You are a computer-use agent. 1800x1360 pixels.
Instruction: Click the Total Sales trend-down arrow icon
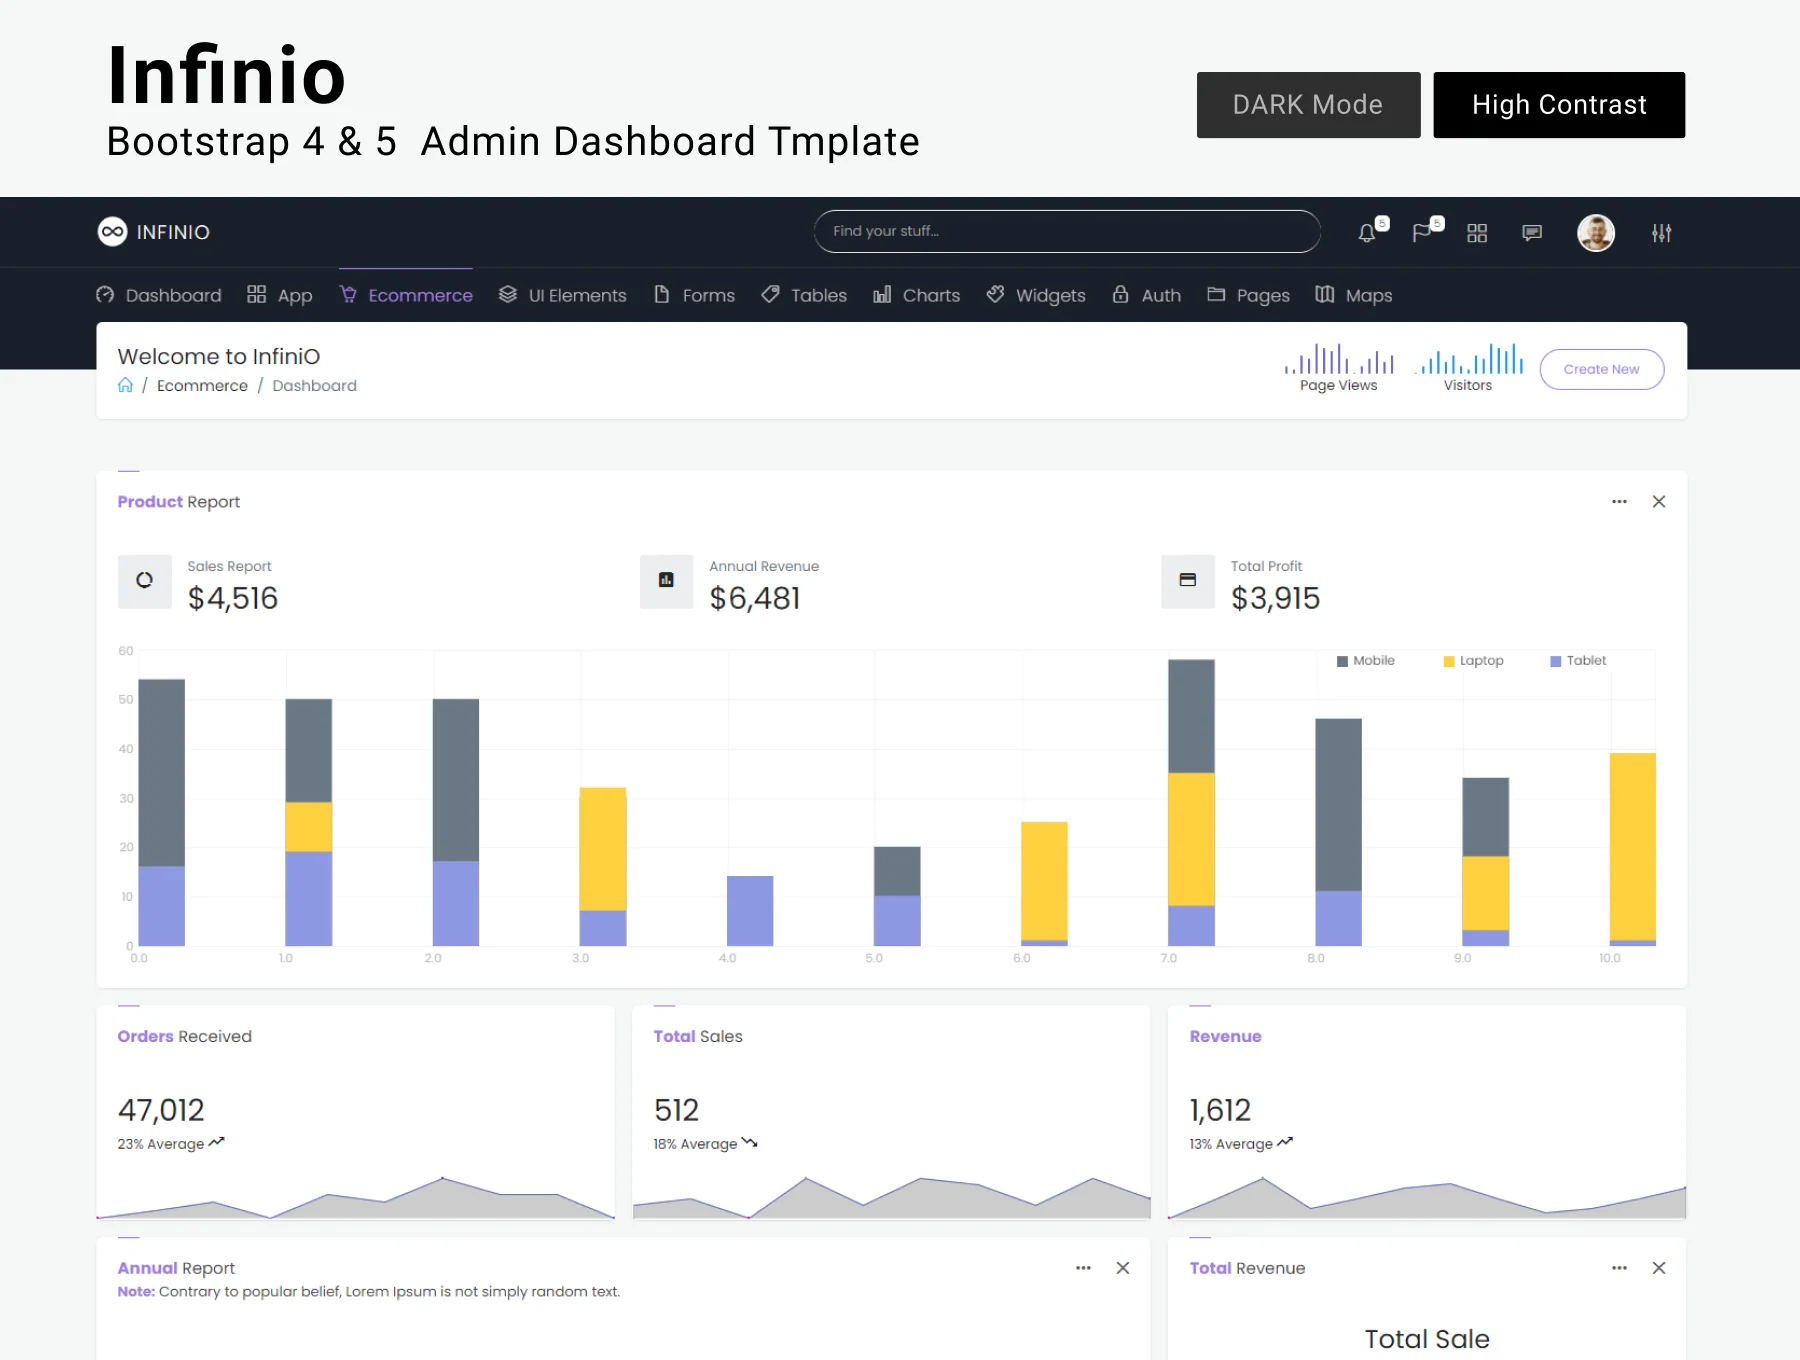pos(749,1142)
